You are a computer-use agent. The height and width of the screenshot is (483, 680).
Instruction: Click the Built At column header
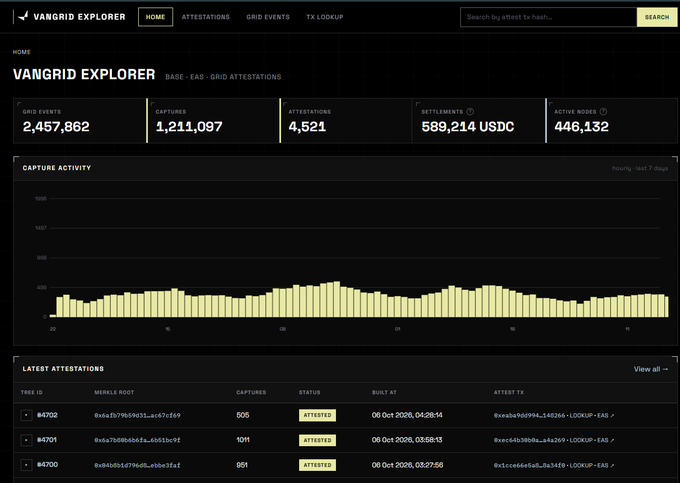coord(384,392)
